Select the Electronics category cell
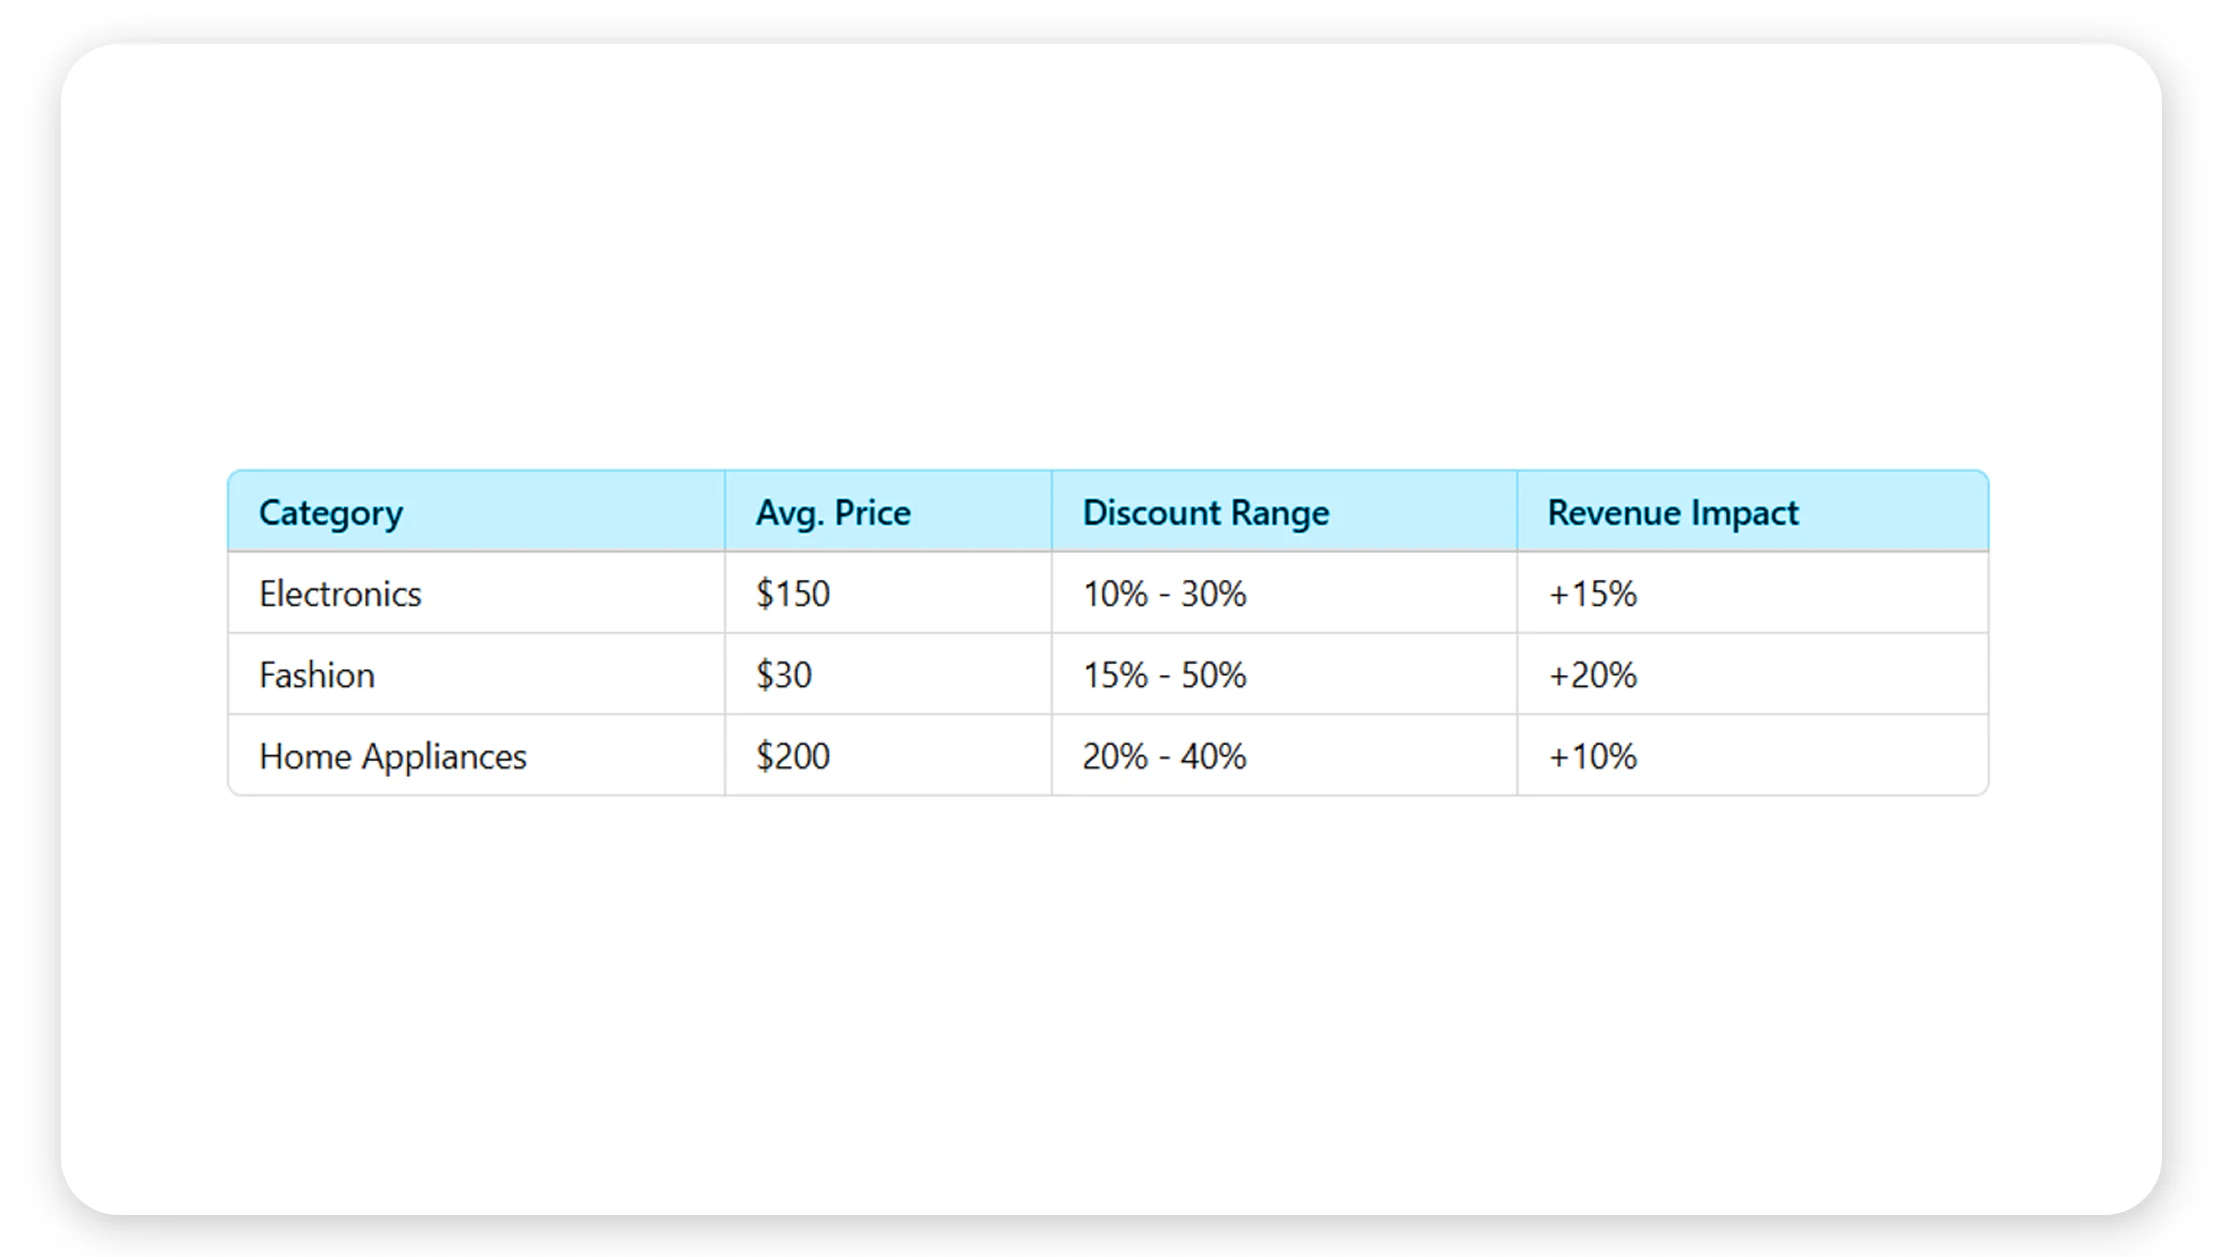 click(476, 593)
